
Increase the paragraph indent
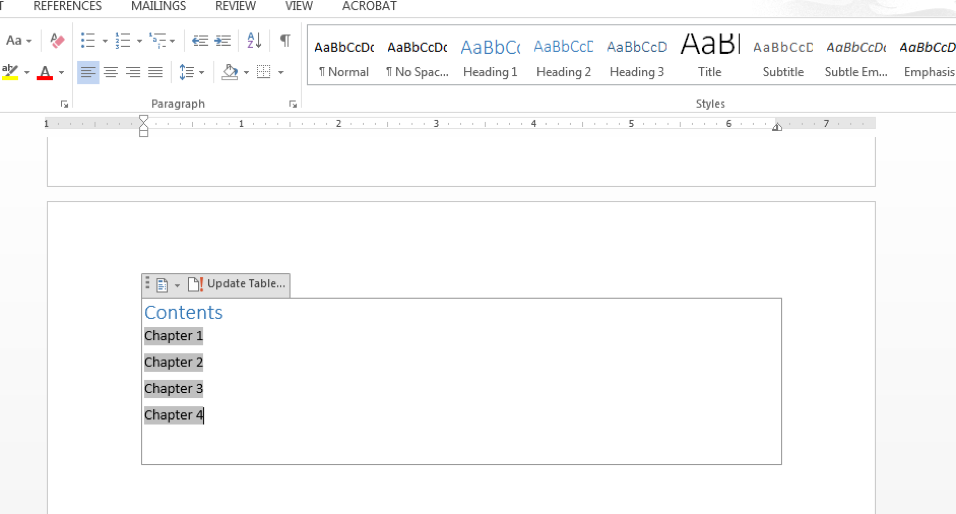click(x=222, y=41)
